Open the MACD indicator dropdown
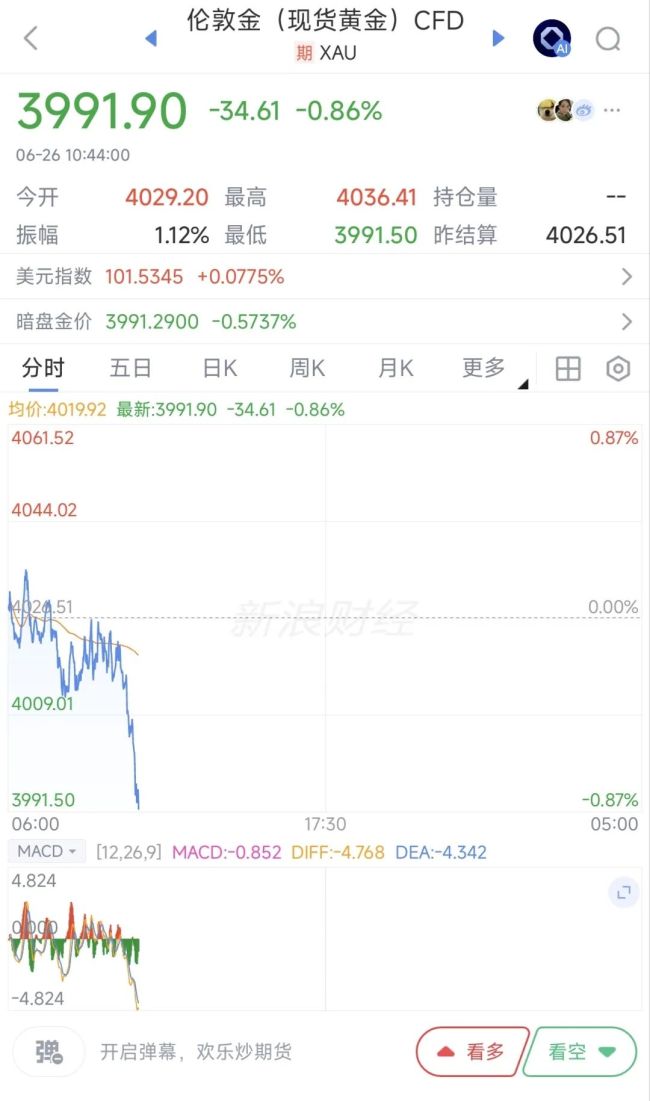Viewport: 650px width, 1101px height. tap(46, 851)
